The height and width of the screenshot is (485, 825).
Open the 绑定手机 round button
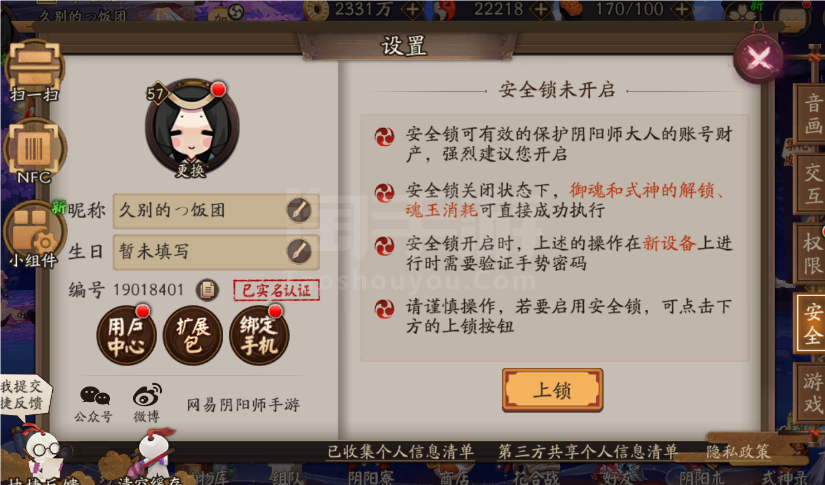coord(259,336)
